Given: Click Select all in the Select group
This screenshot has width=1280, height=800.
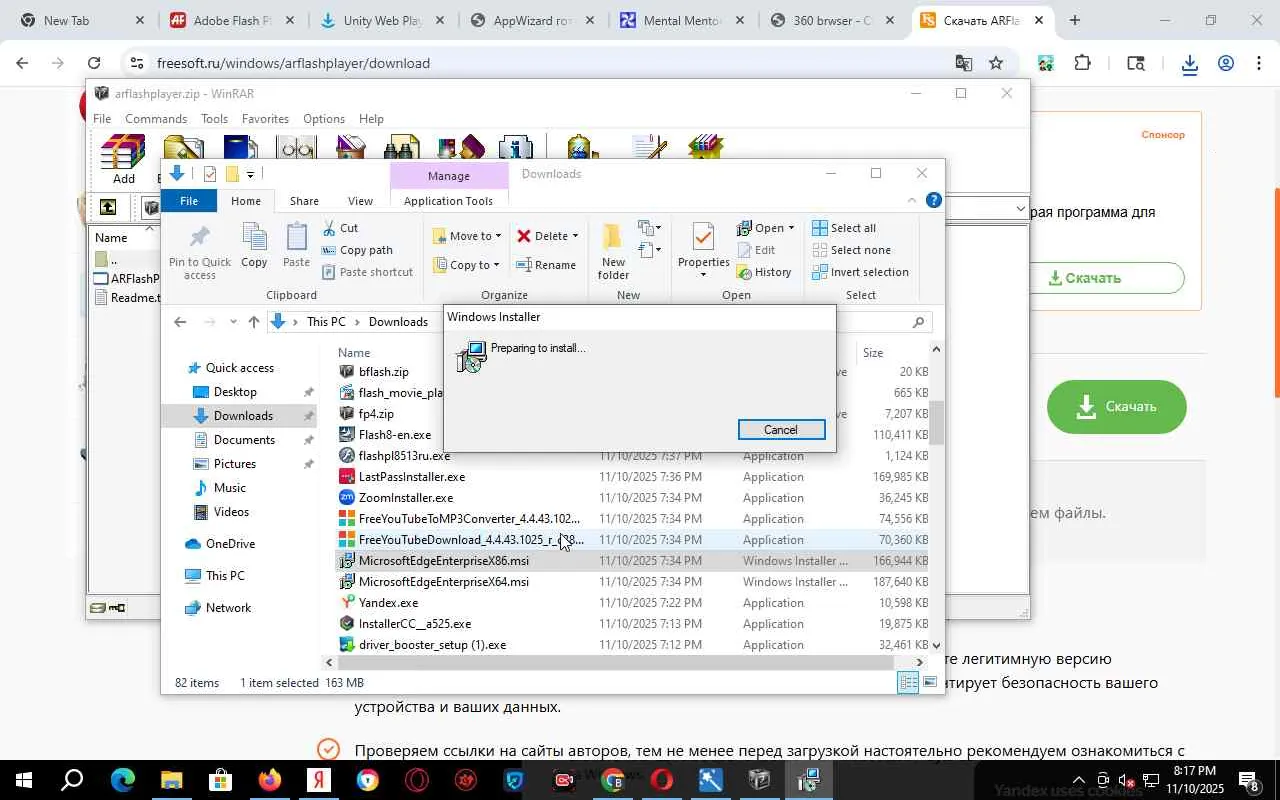Looking at the screenshot, I should [x=844, y=228].
